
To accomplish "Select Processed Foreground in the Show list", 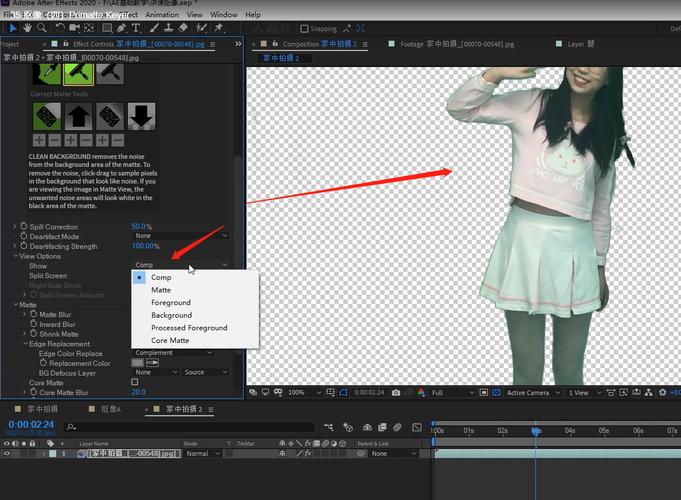I will [189, 328].
